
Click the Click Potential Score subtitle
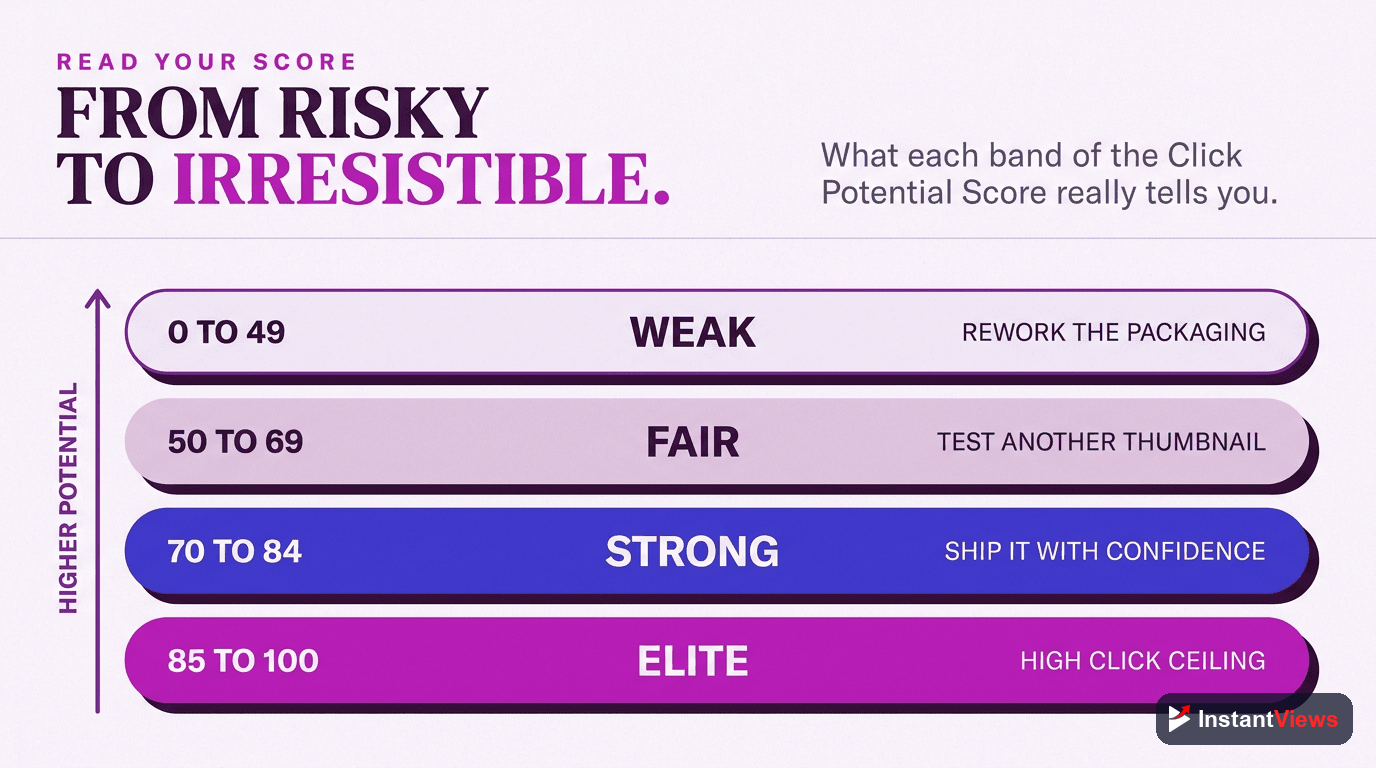pyautogui.click(x=1049, y=173)
